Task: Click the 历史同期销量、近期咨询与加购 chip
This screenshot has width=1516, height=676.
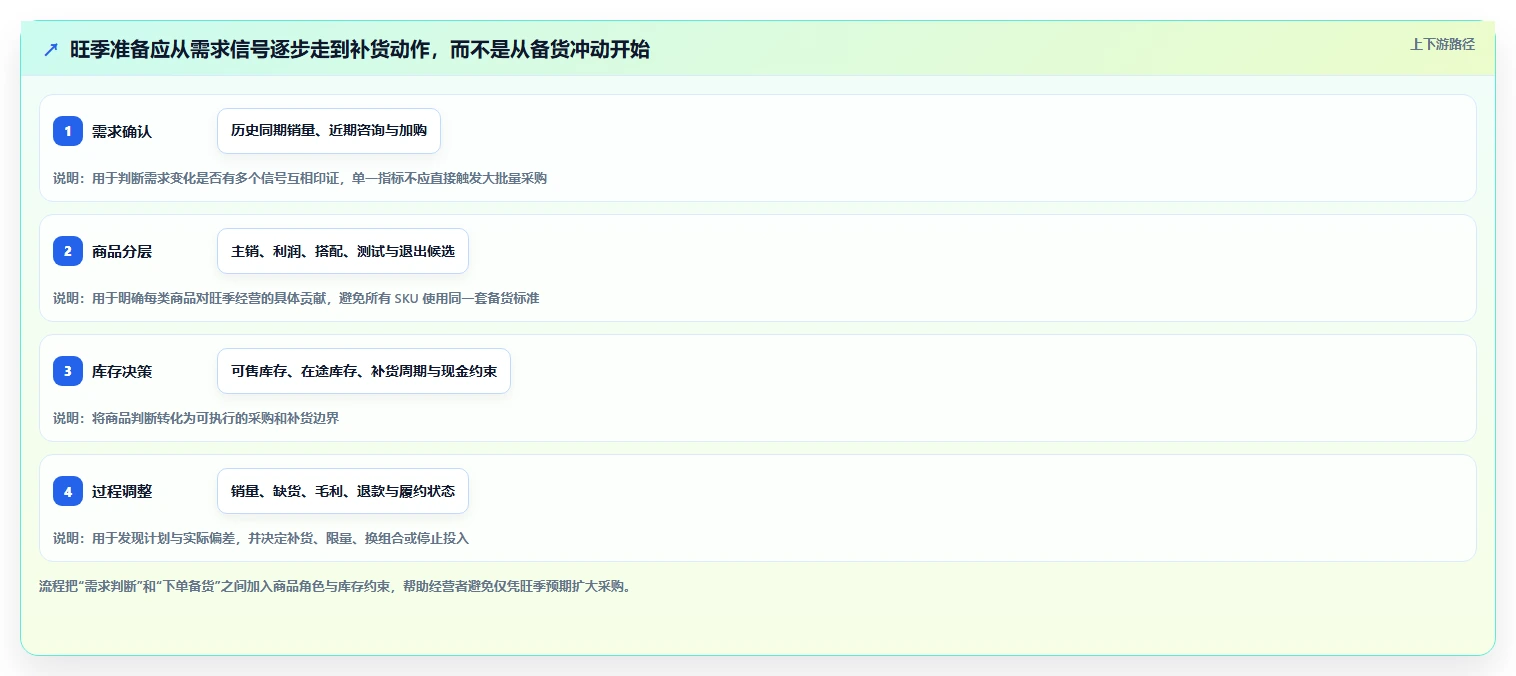Action: (329, 131)
